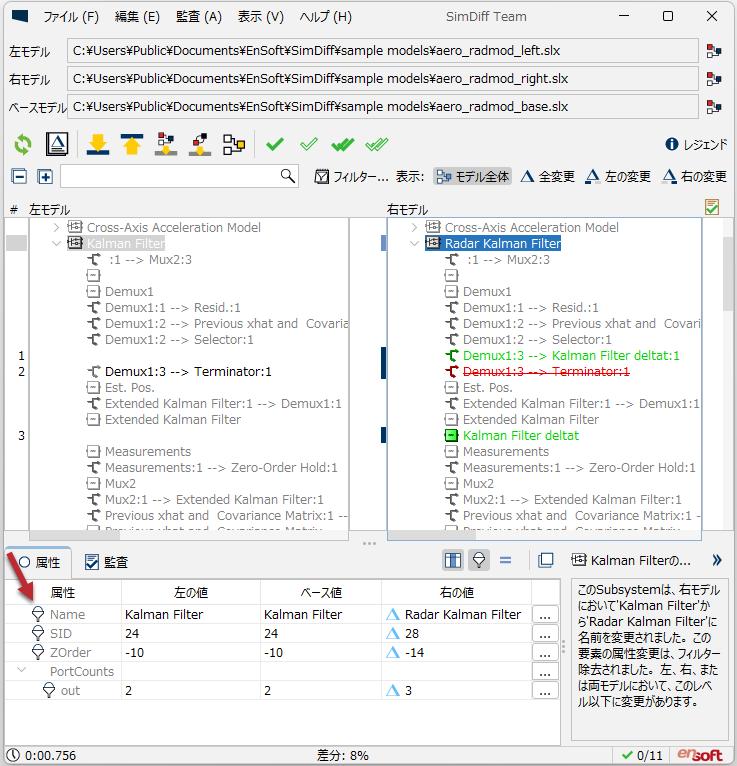This screenshot has height=766, width=737.
Task: Toggle the equals sign show-identical icon
Action: pyautogui.click(x=505, y=560)
